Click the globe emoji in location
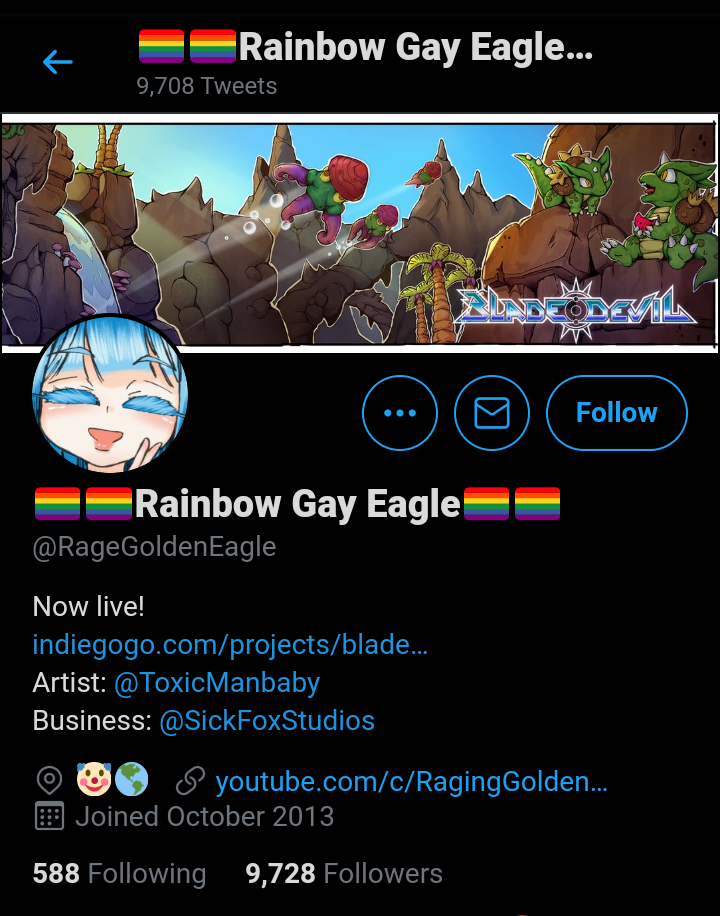This screenshot has width=720, height=916. click(131, 779)
